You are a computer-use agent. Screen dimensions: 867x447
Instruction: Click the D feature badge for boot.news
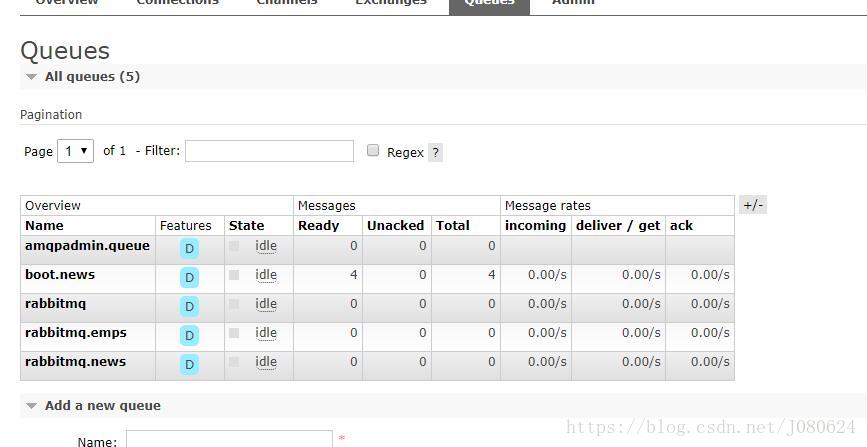click(189, 278)
